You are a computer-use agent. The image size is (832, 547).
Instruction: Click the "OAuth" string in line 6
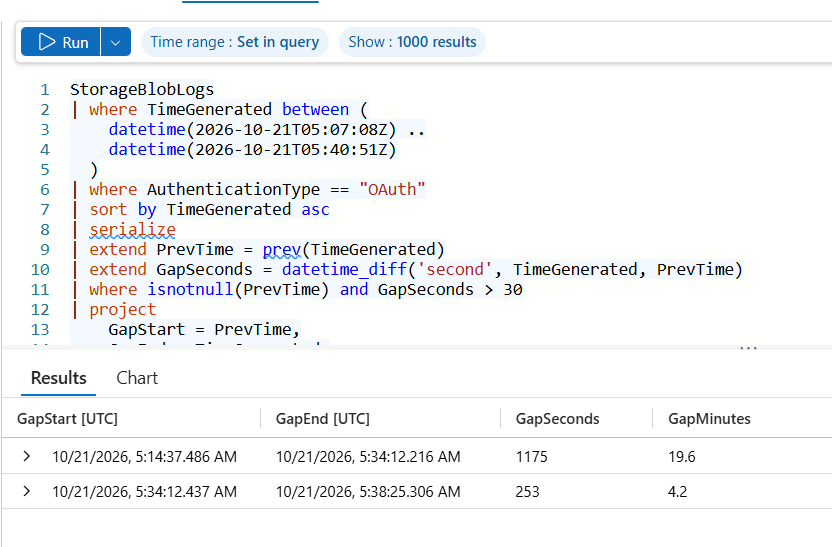[x=392, y=189]
